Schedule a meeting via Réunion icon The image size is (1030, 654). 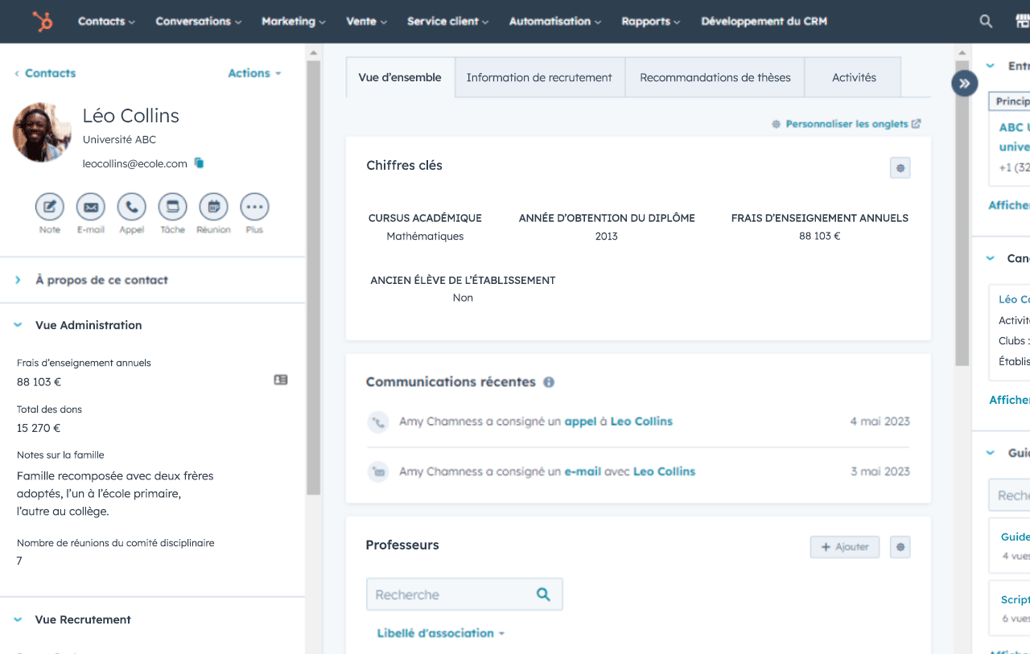pos(213,207)
